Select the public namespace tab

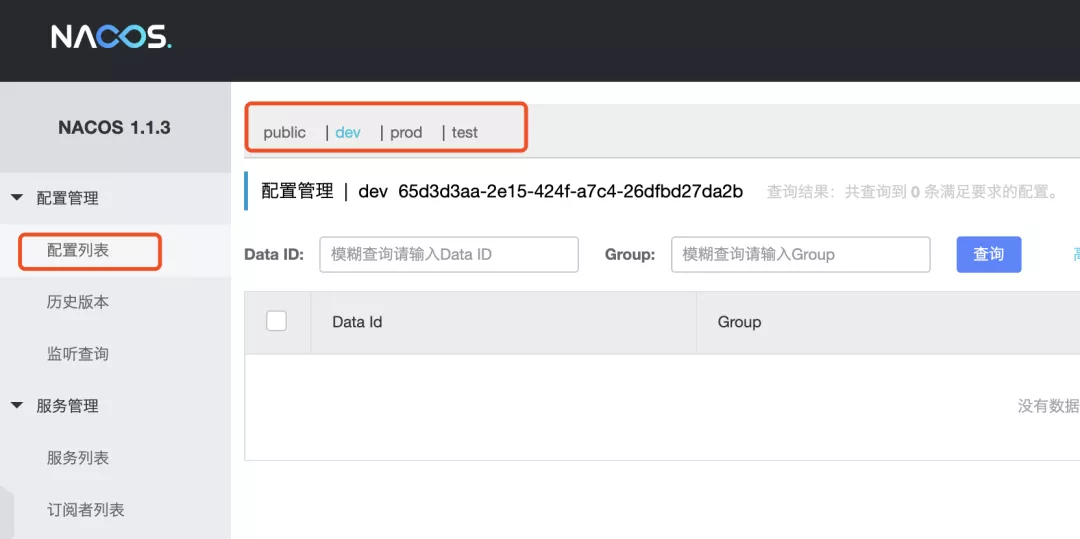pyautogui.click(x=284, y=132)
